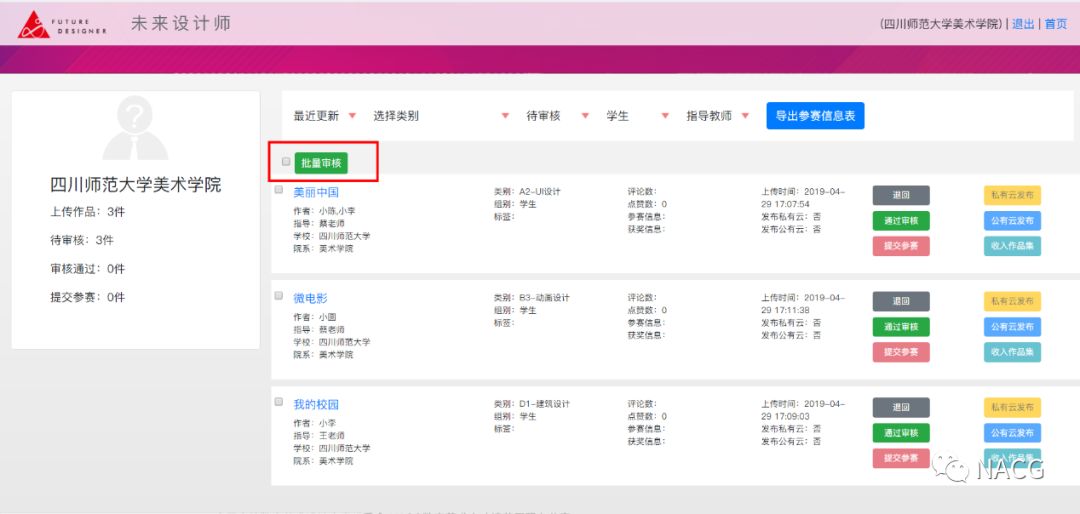Screen dimensions: 1080x514
Task: Click the account name in the header
Action: tap(942, 24)
